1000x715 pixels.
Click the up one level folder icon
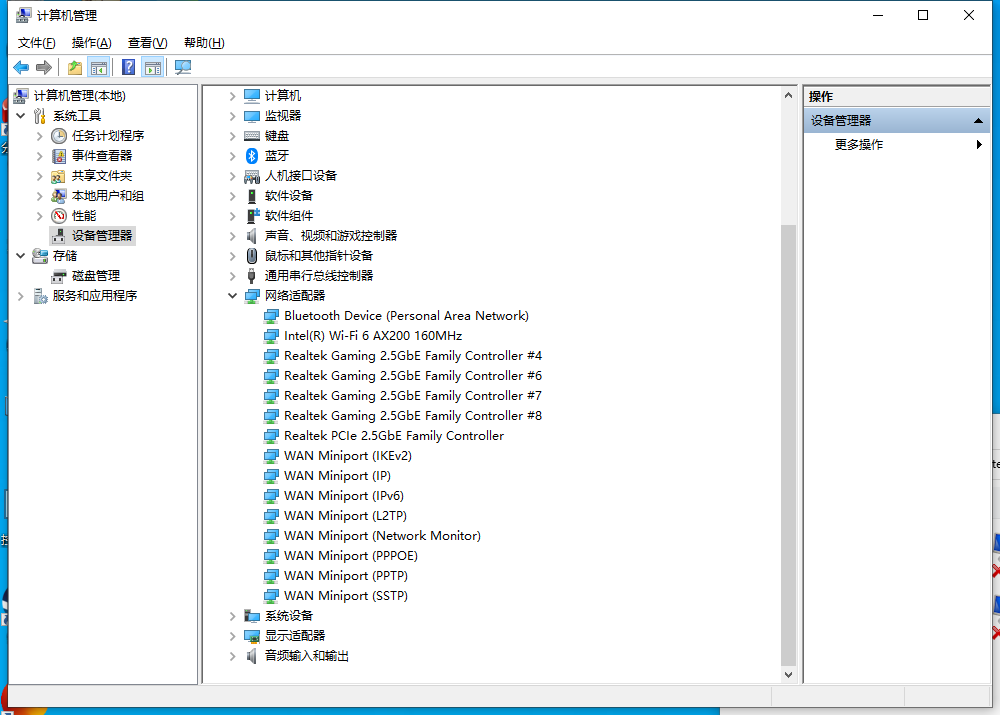coord(72,67)
